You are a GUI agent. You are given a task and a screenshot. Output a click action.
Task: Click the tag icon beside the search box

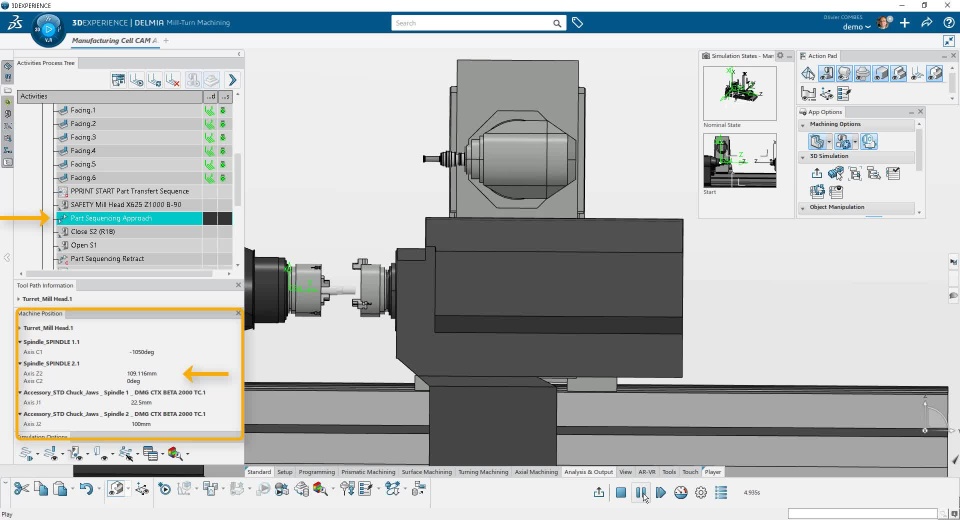point(577,23)
